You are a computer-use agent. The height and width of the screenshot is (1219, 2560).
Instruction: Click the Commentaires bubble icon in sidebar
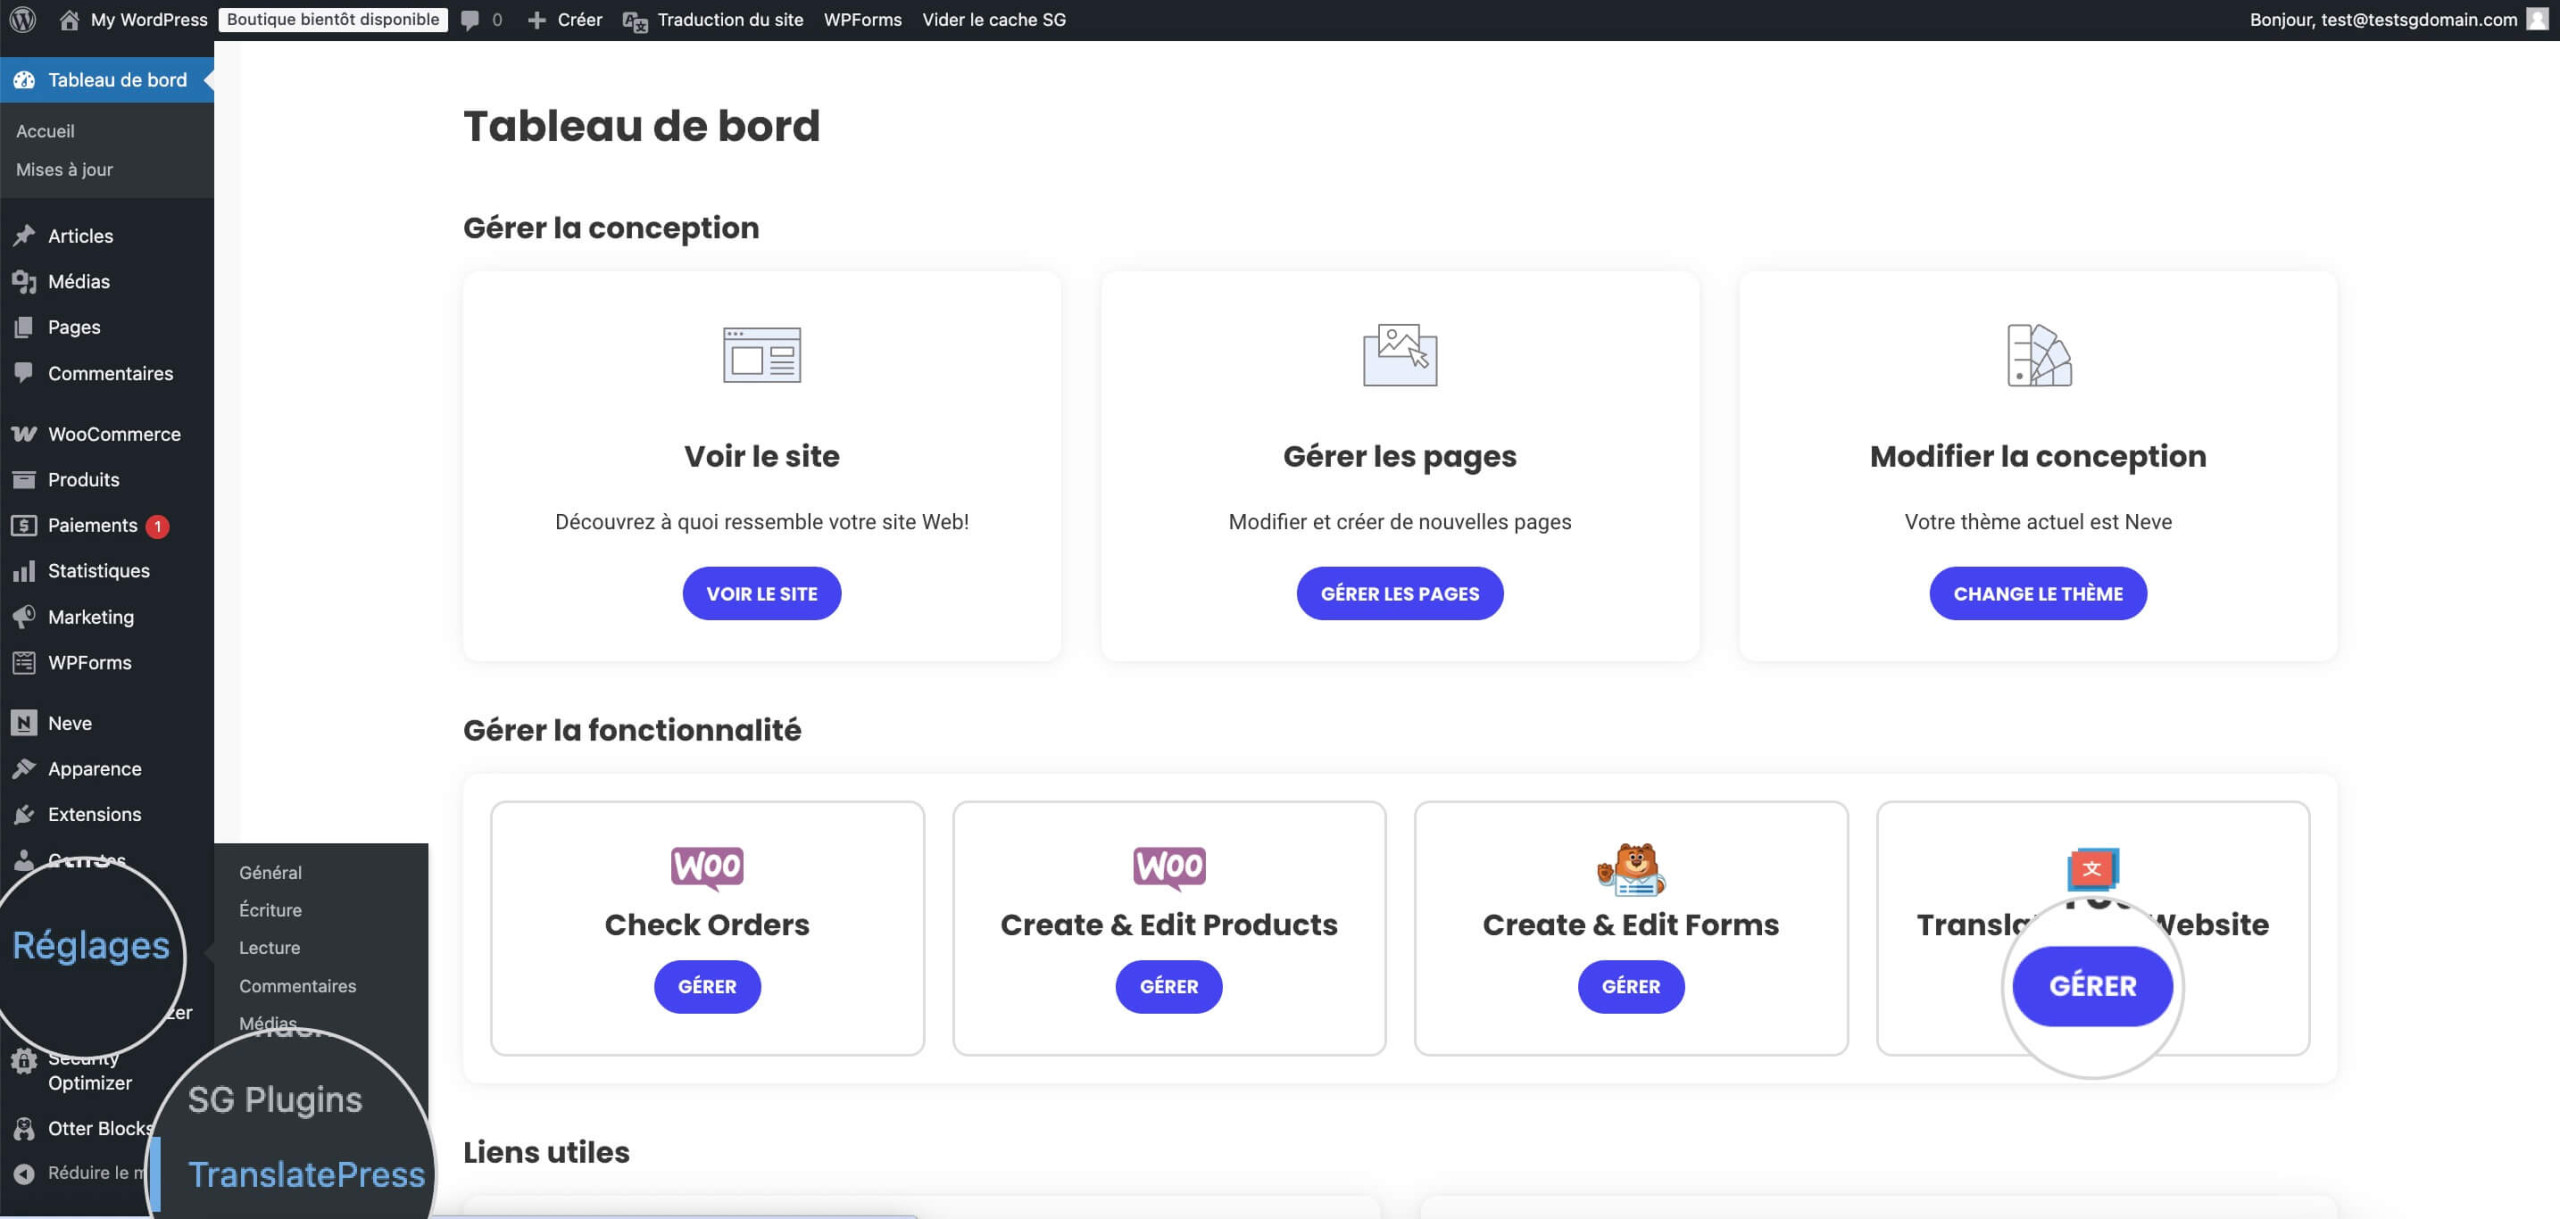[x=24, y=373]
